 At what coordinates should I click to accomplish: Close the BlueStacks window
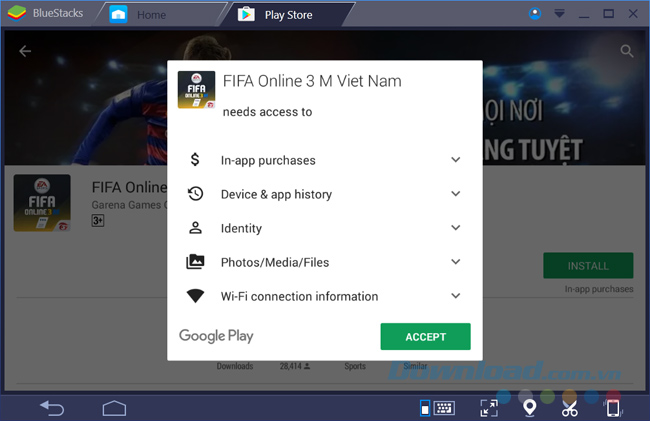click(x=633, y=14)
